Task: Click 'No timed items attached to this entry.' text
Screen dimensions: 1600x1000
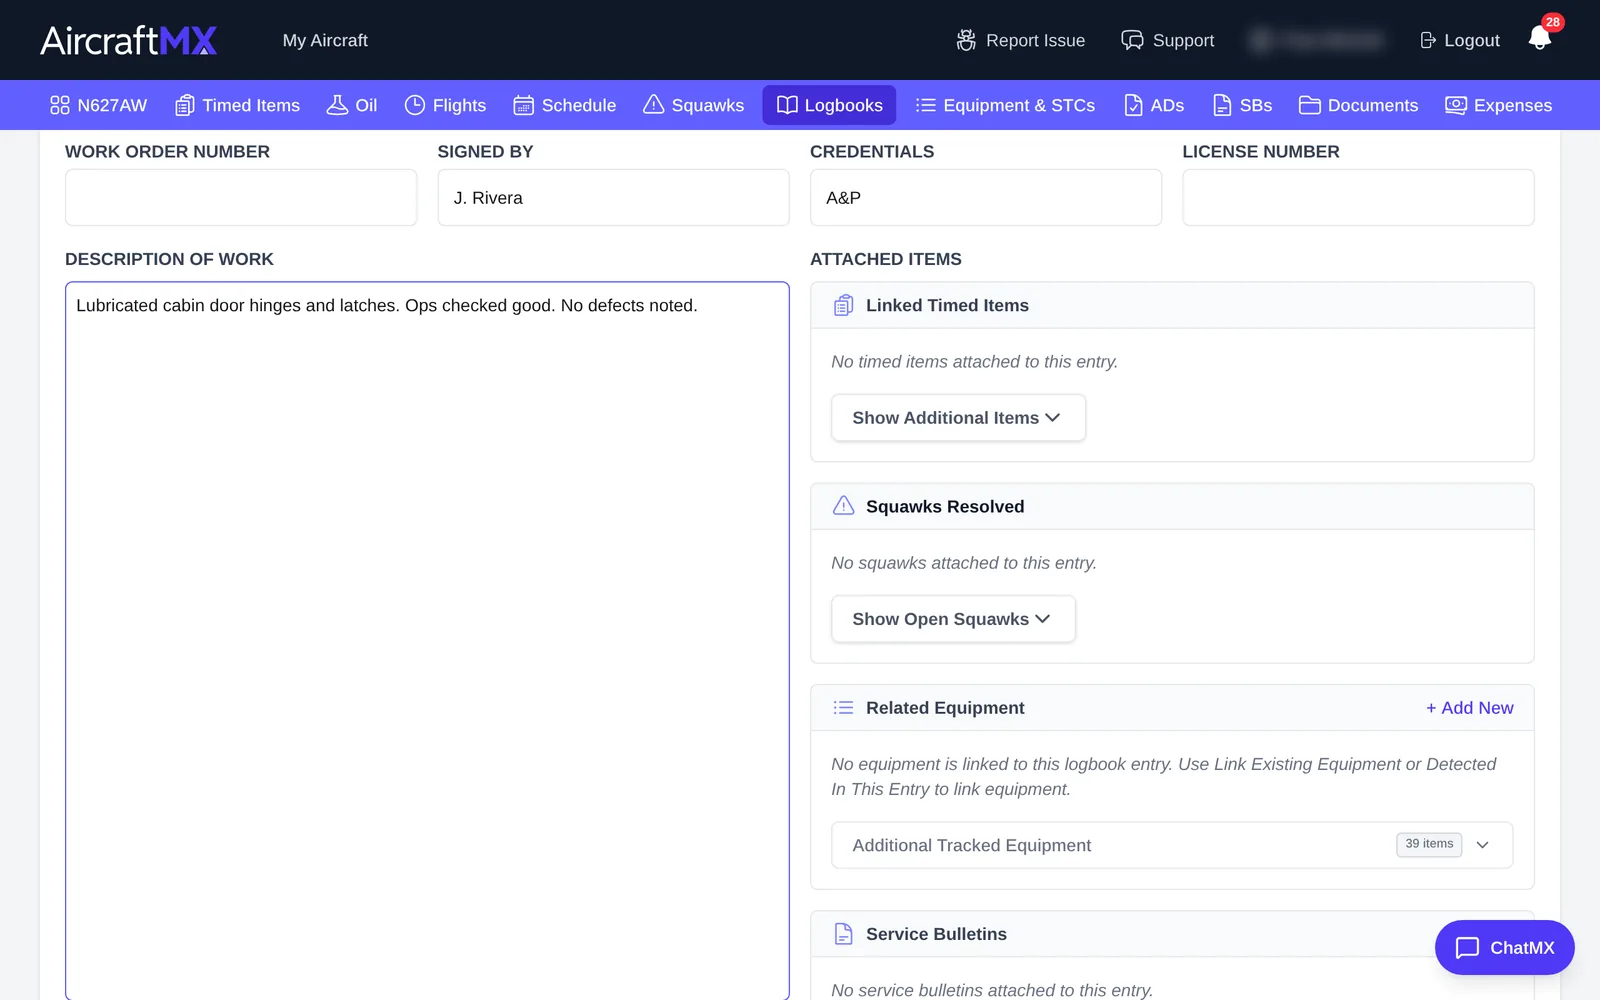Action: tap(974, 362)
